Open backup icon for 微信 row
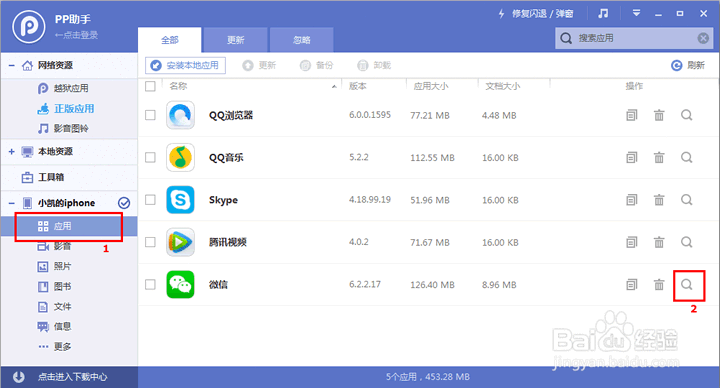The height and width of the screenshot is (388, 720). (632, 285)
